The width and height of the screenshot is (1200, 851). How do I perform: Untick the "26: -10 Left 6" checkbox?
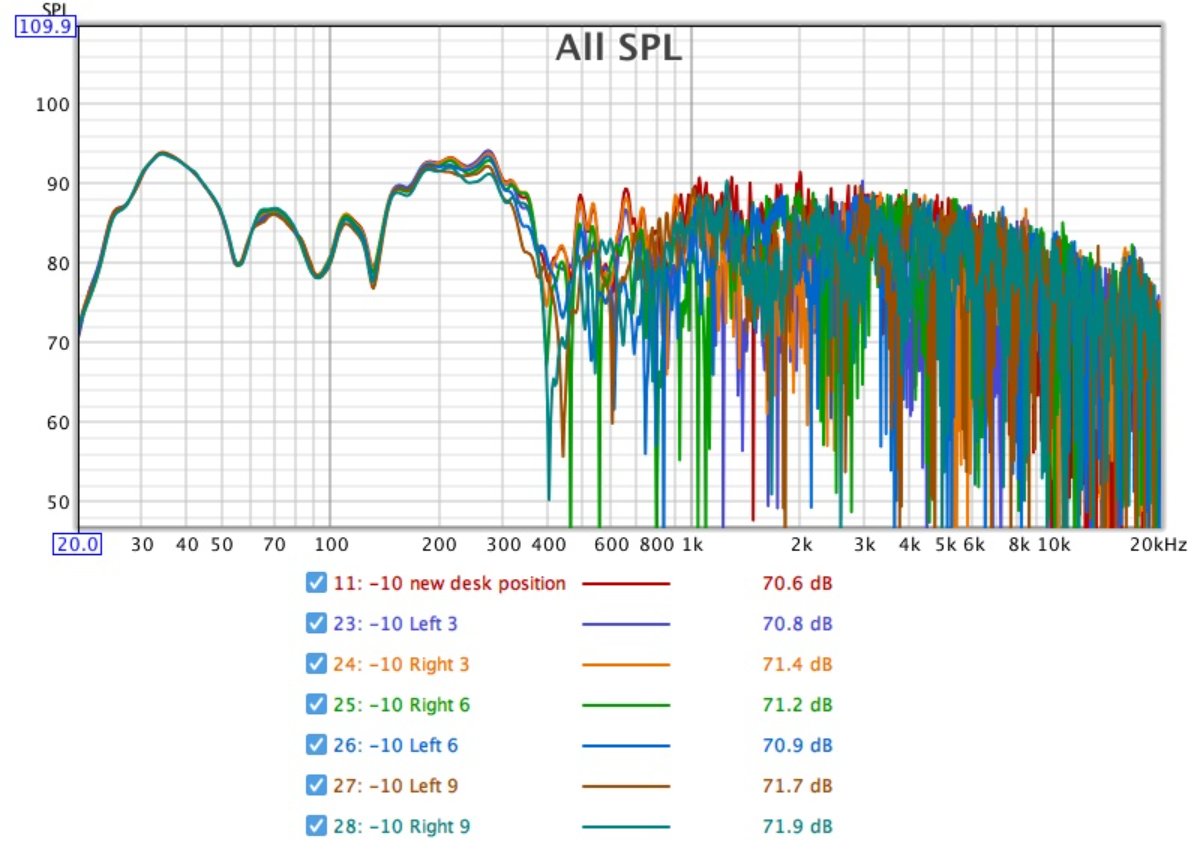tap(317, 745)
